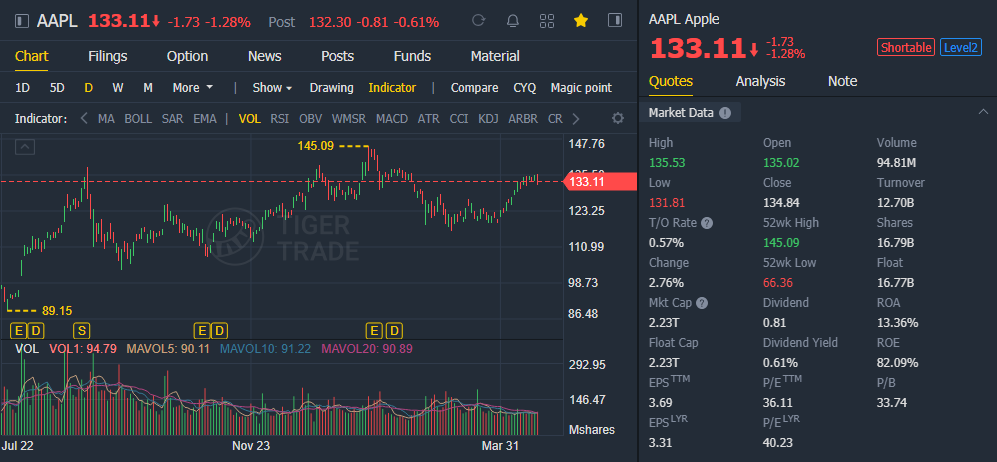This screenshot has width=997, height=462.
Task: Enable the EMA indicator
Action: pyautogui.click(x=205, y=119)
